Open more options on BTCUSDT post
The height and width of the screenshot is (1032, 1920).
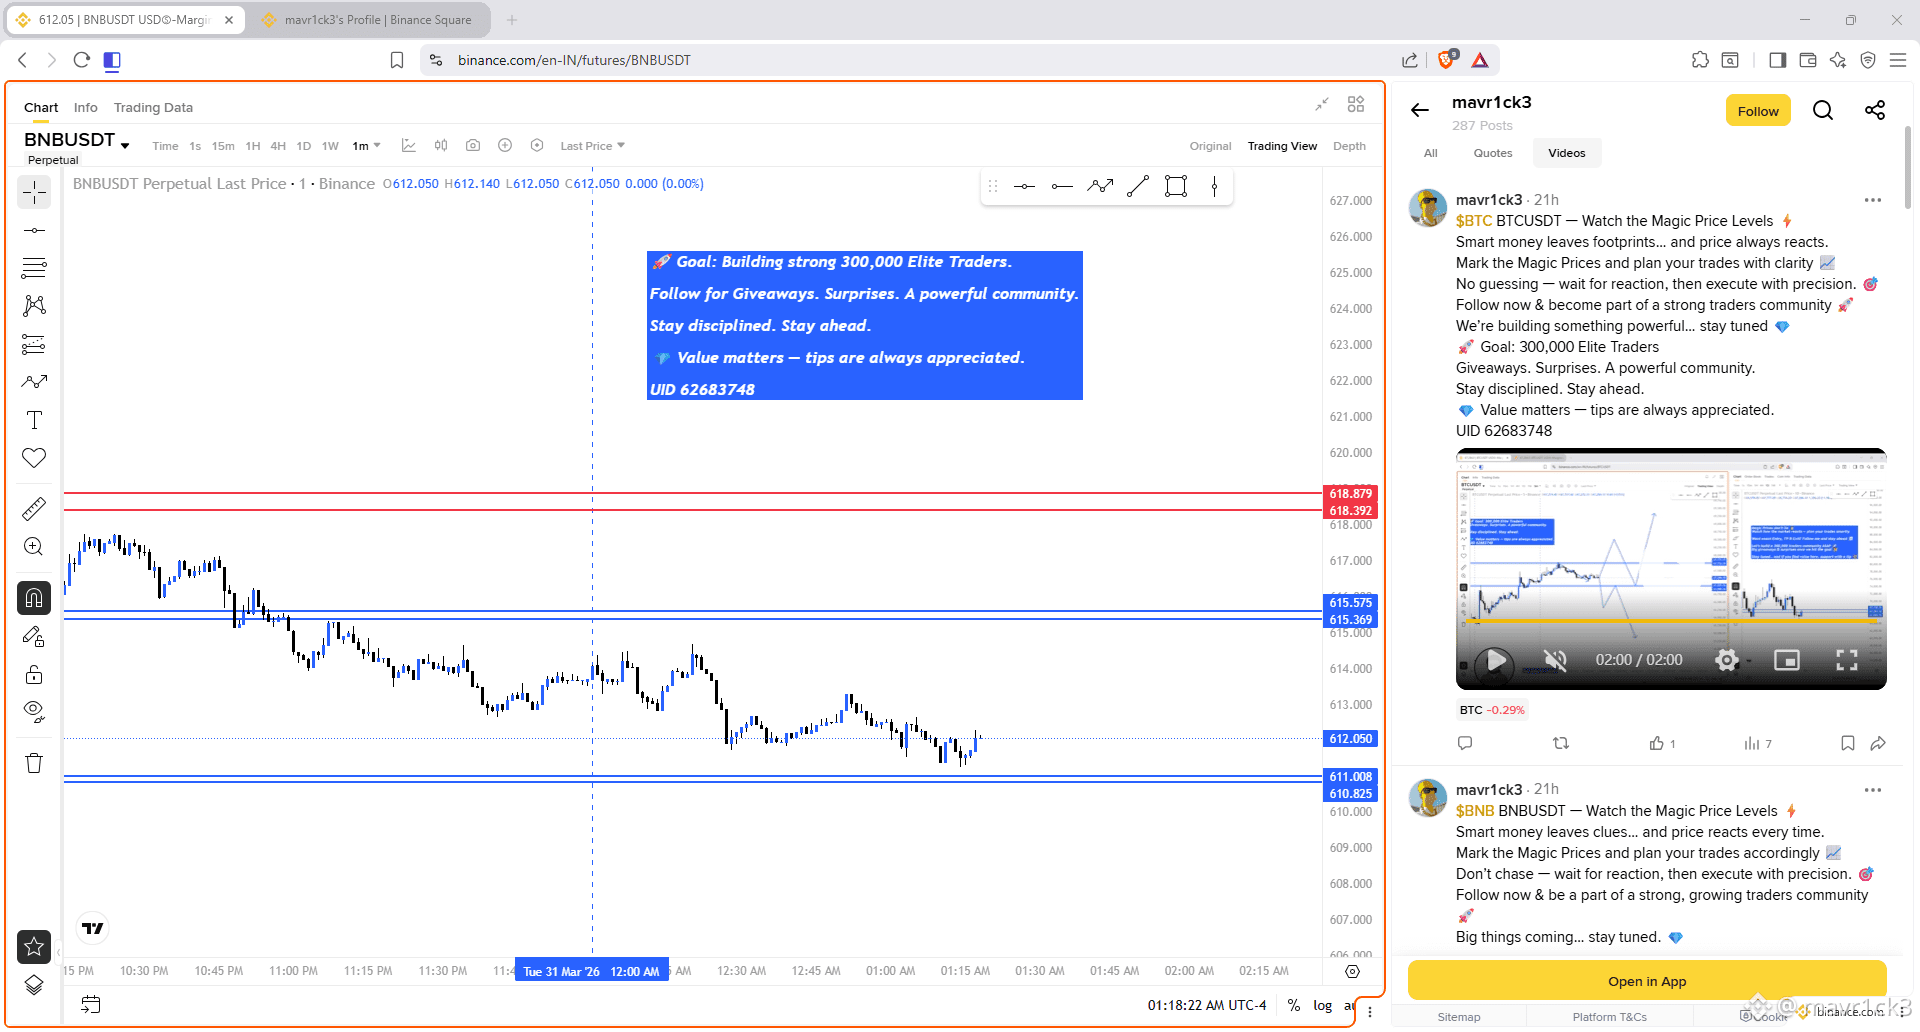pyautogui.click(x=1873, y=200)
